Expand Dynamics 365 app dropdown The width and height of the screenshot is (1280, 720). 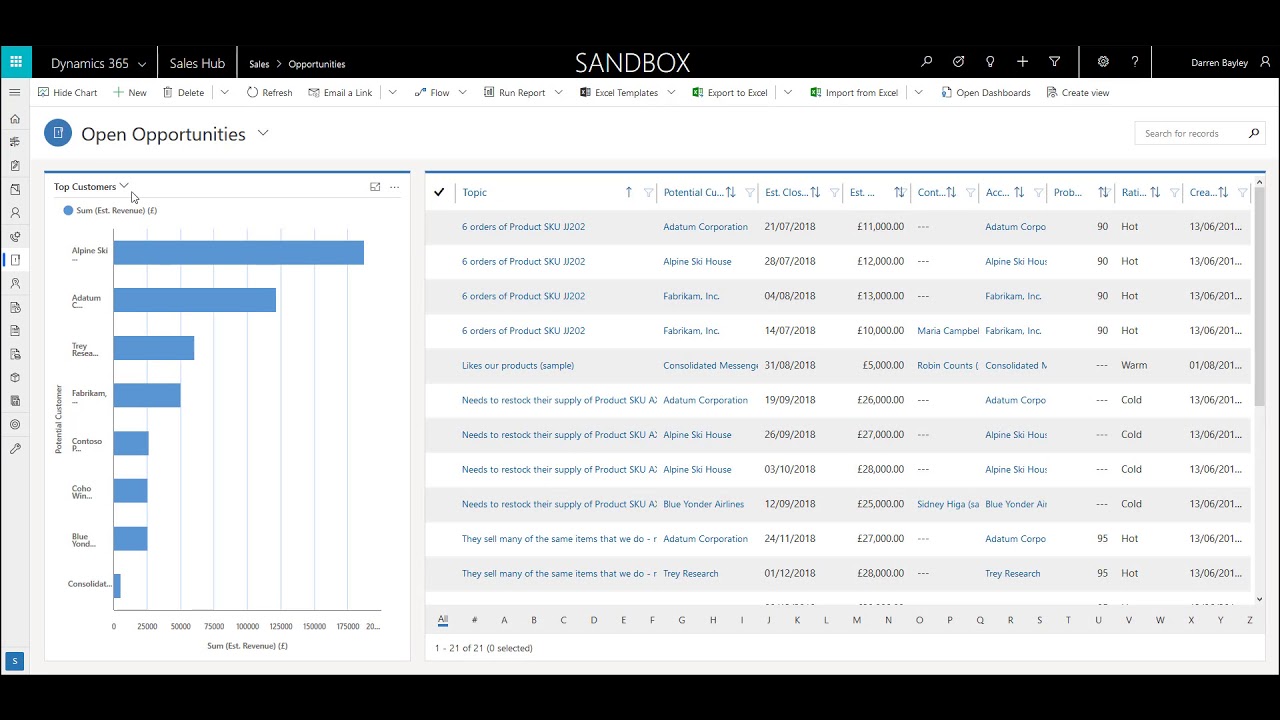pyautogui.click(x=142, y=64)
